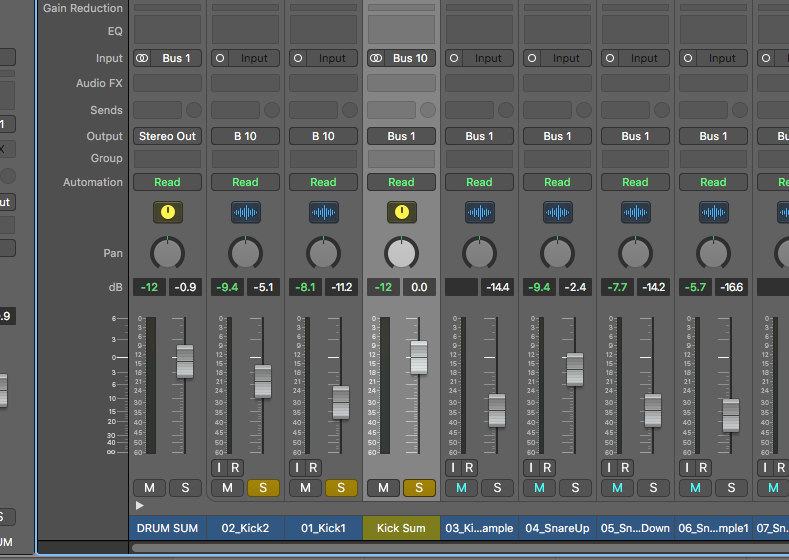Screen dimensions: 789x560
Task: Toggle mono format icon on 02_Kick2 input
Action: 220,58
